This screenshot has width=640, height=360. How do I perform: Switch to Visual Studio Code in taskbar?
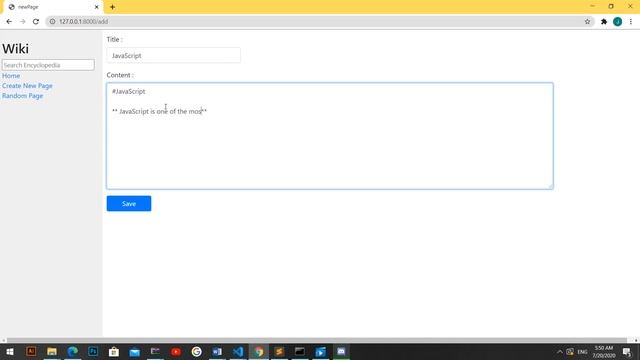click(238, 351)
